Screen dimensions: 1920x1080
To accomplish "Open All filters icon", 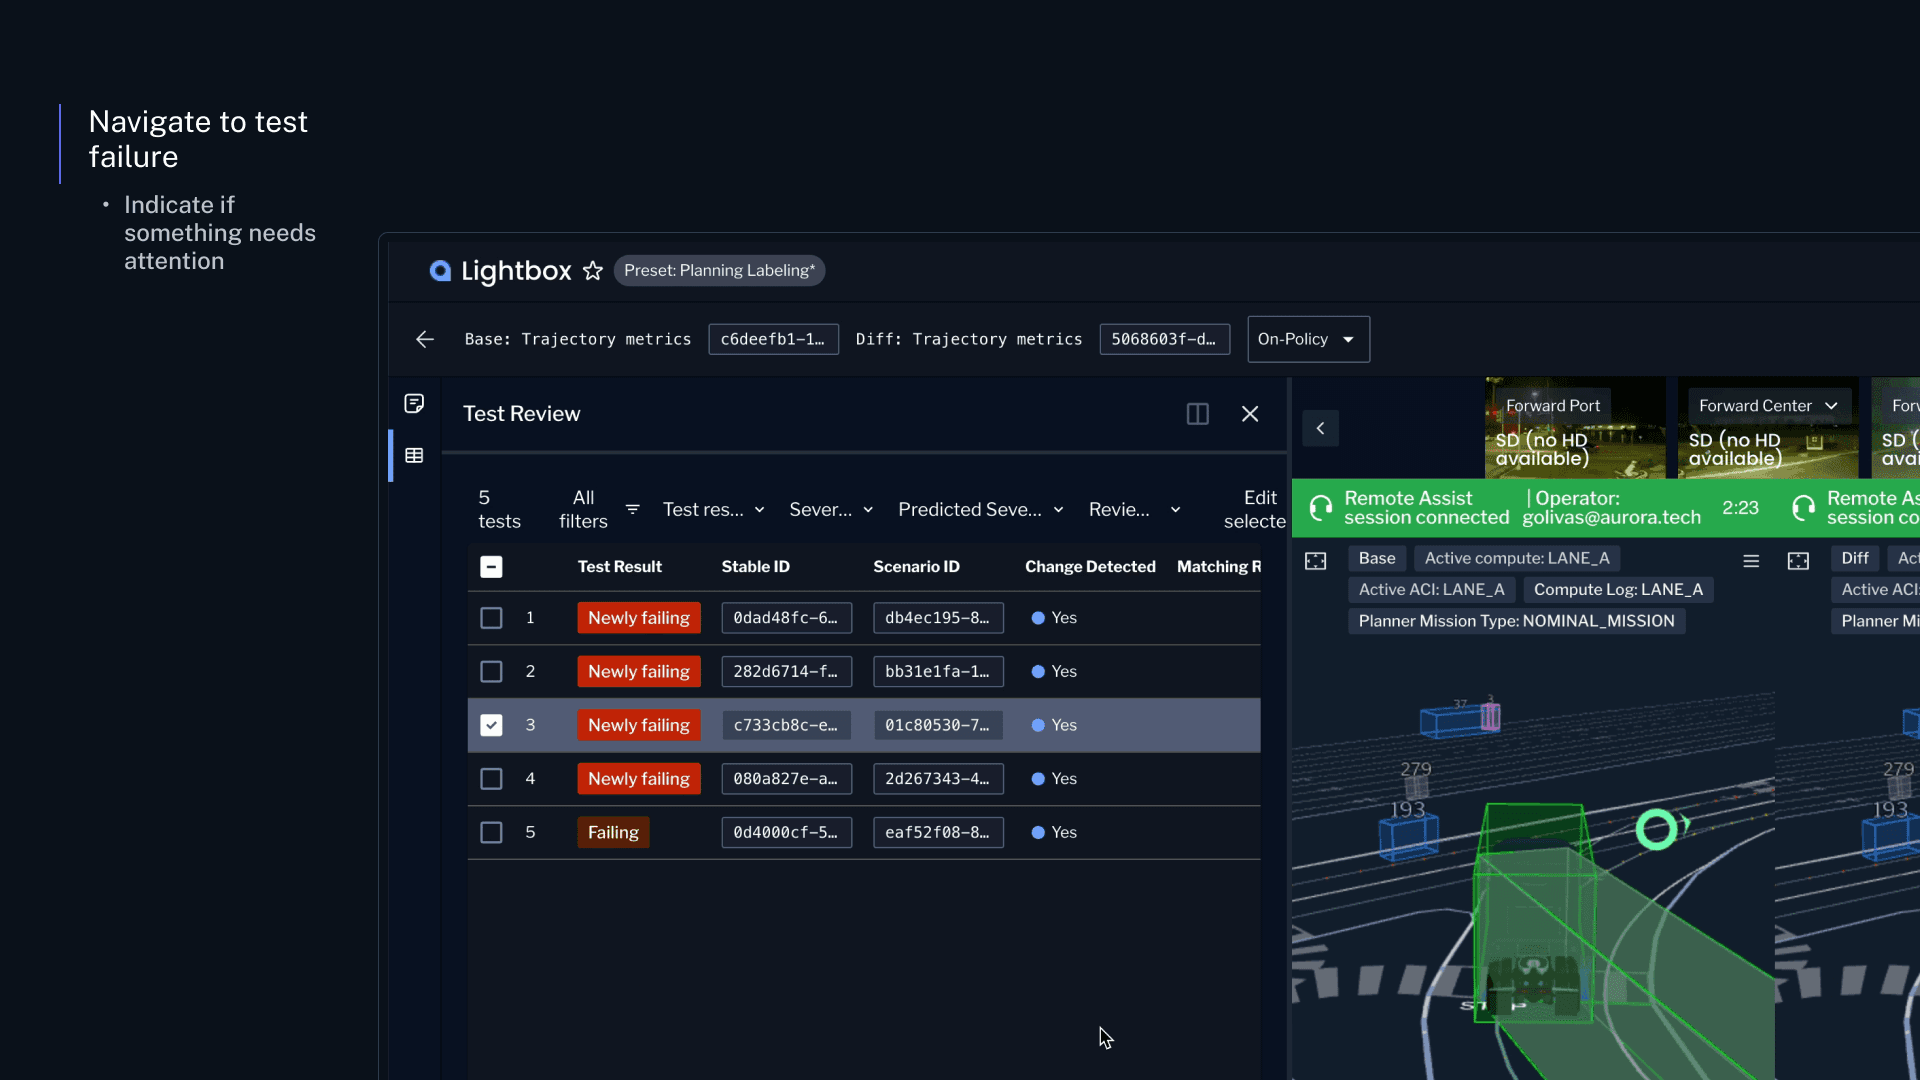I will pos(633,510).
